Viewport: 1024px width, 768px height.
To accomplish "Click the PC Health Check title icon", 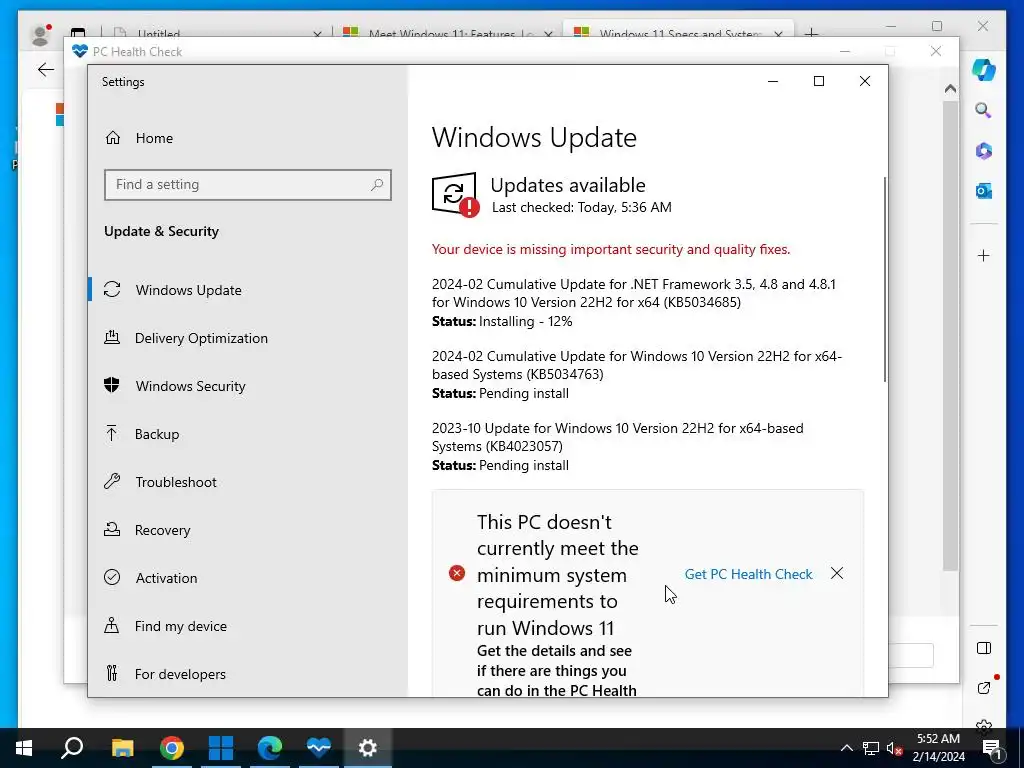I will [x=80, y=51].
